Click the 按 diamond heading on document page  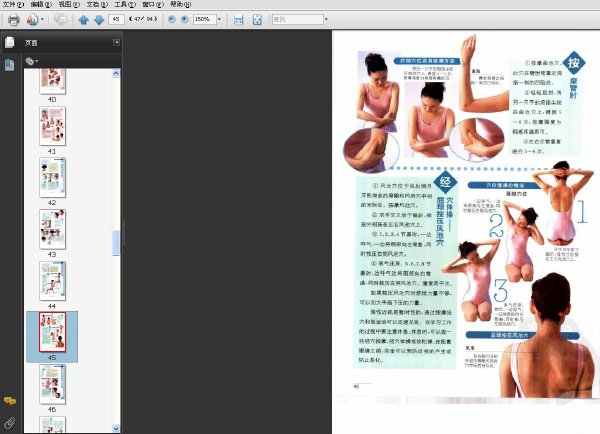574,63
